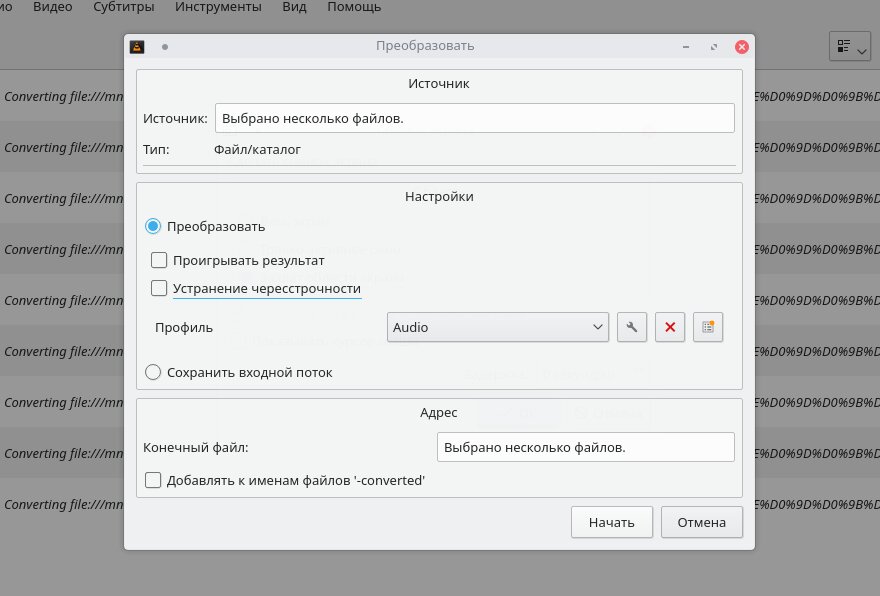
Task: Minimize the Преобразовать dialog
Action: click(686, 47)
